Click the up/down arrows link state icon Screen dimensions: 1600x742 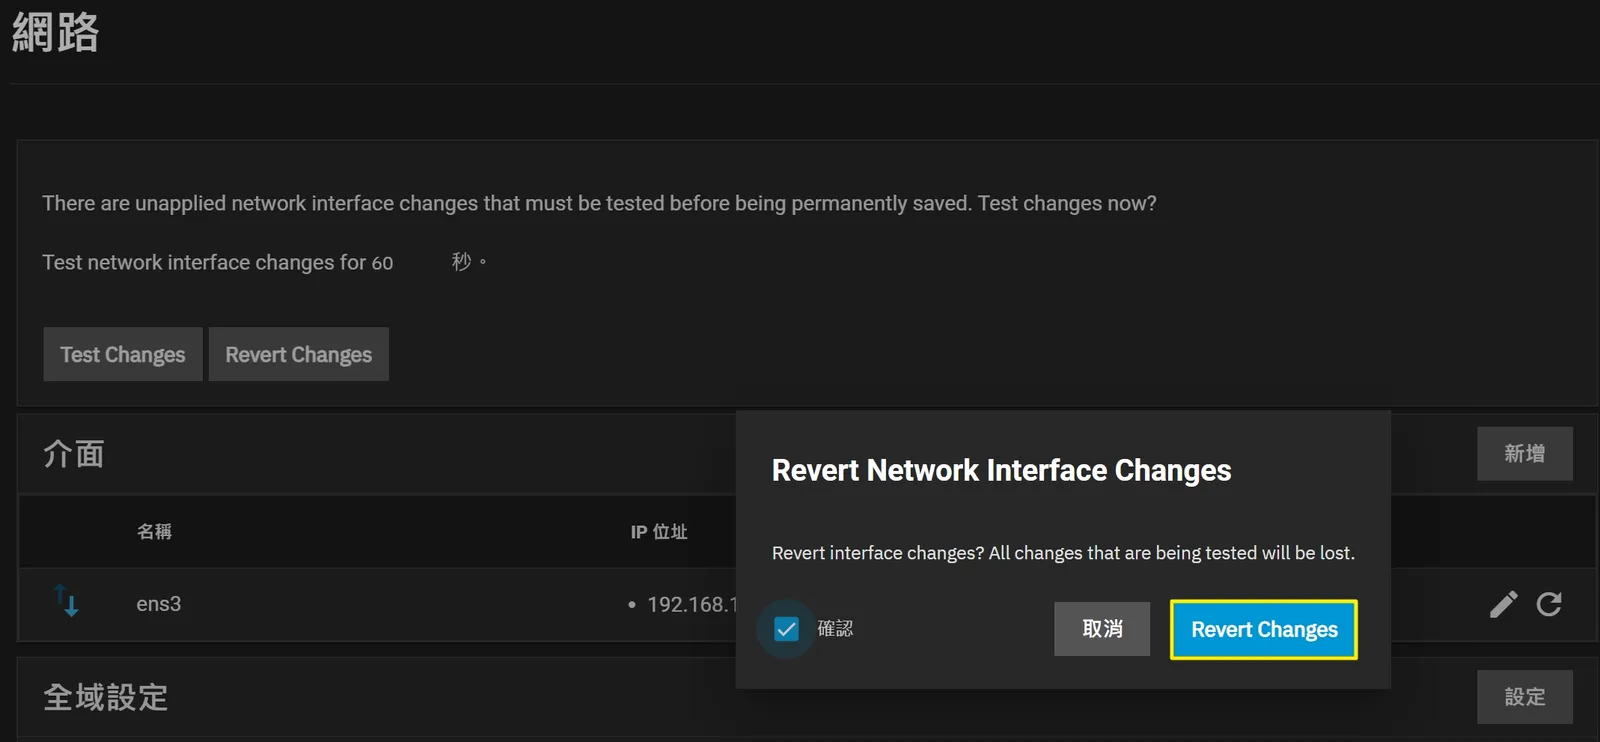[x=66, y=600]
